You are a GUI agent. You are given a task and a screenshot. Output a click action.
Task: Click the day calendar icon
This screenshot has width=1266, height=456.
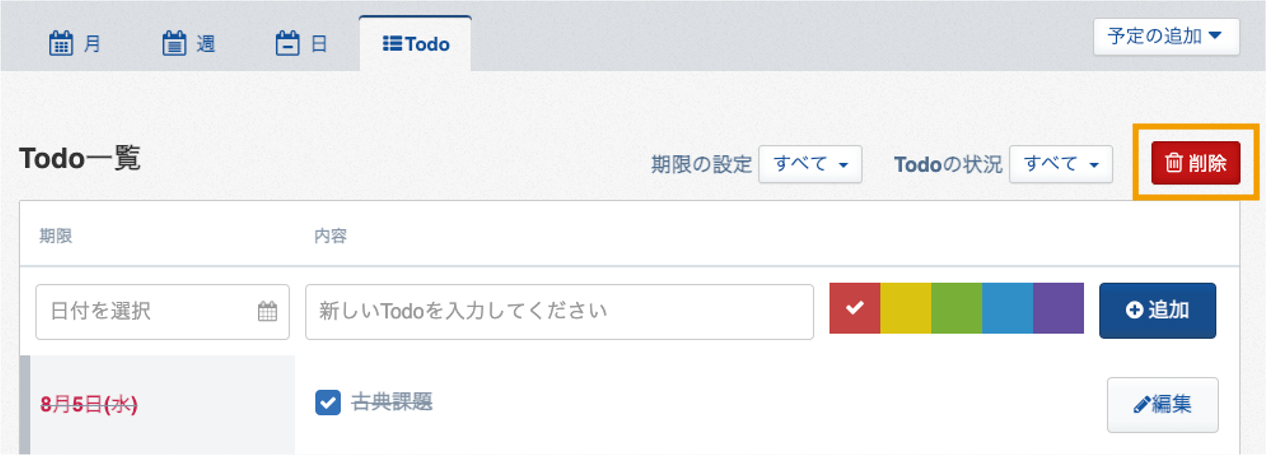(288, 44)
